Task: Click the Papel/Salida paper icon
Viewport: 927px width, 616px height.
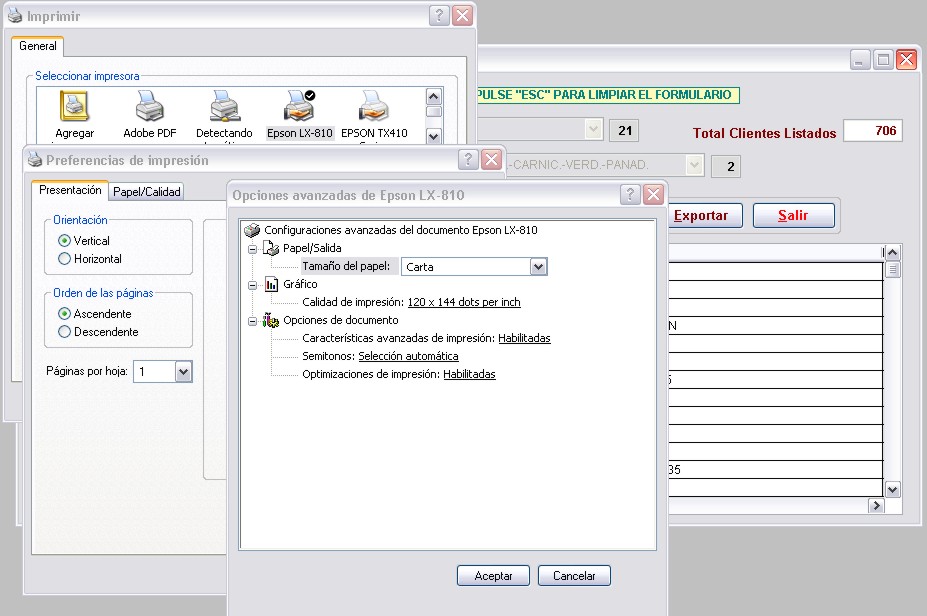Action: click(x=271, y=248)
